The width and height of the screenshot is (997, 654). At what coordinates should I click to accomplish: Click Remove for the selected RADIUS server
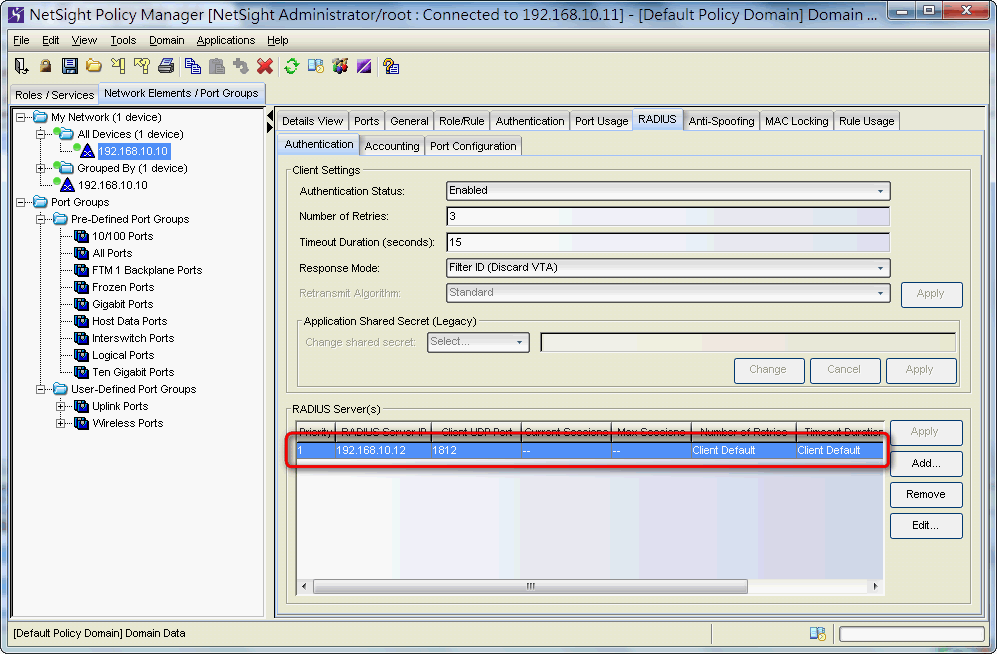[x=926, y=494]
